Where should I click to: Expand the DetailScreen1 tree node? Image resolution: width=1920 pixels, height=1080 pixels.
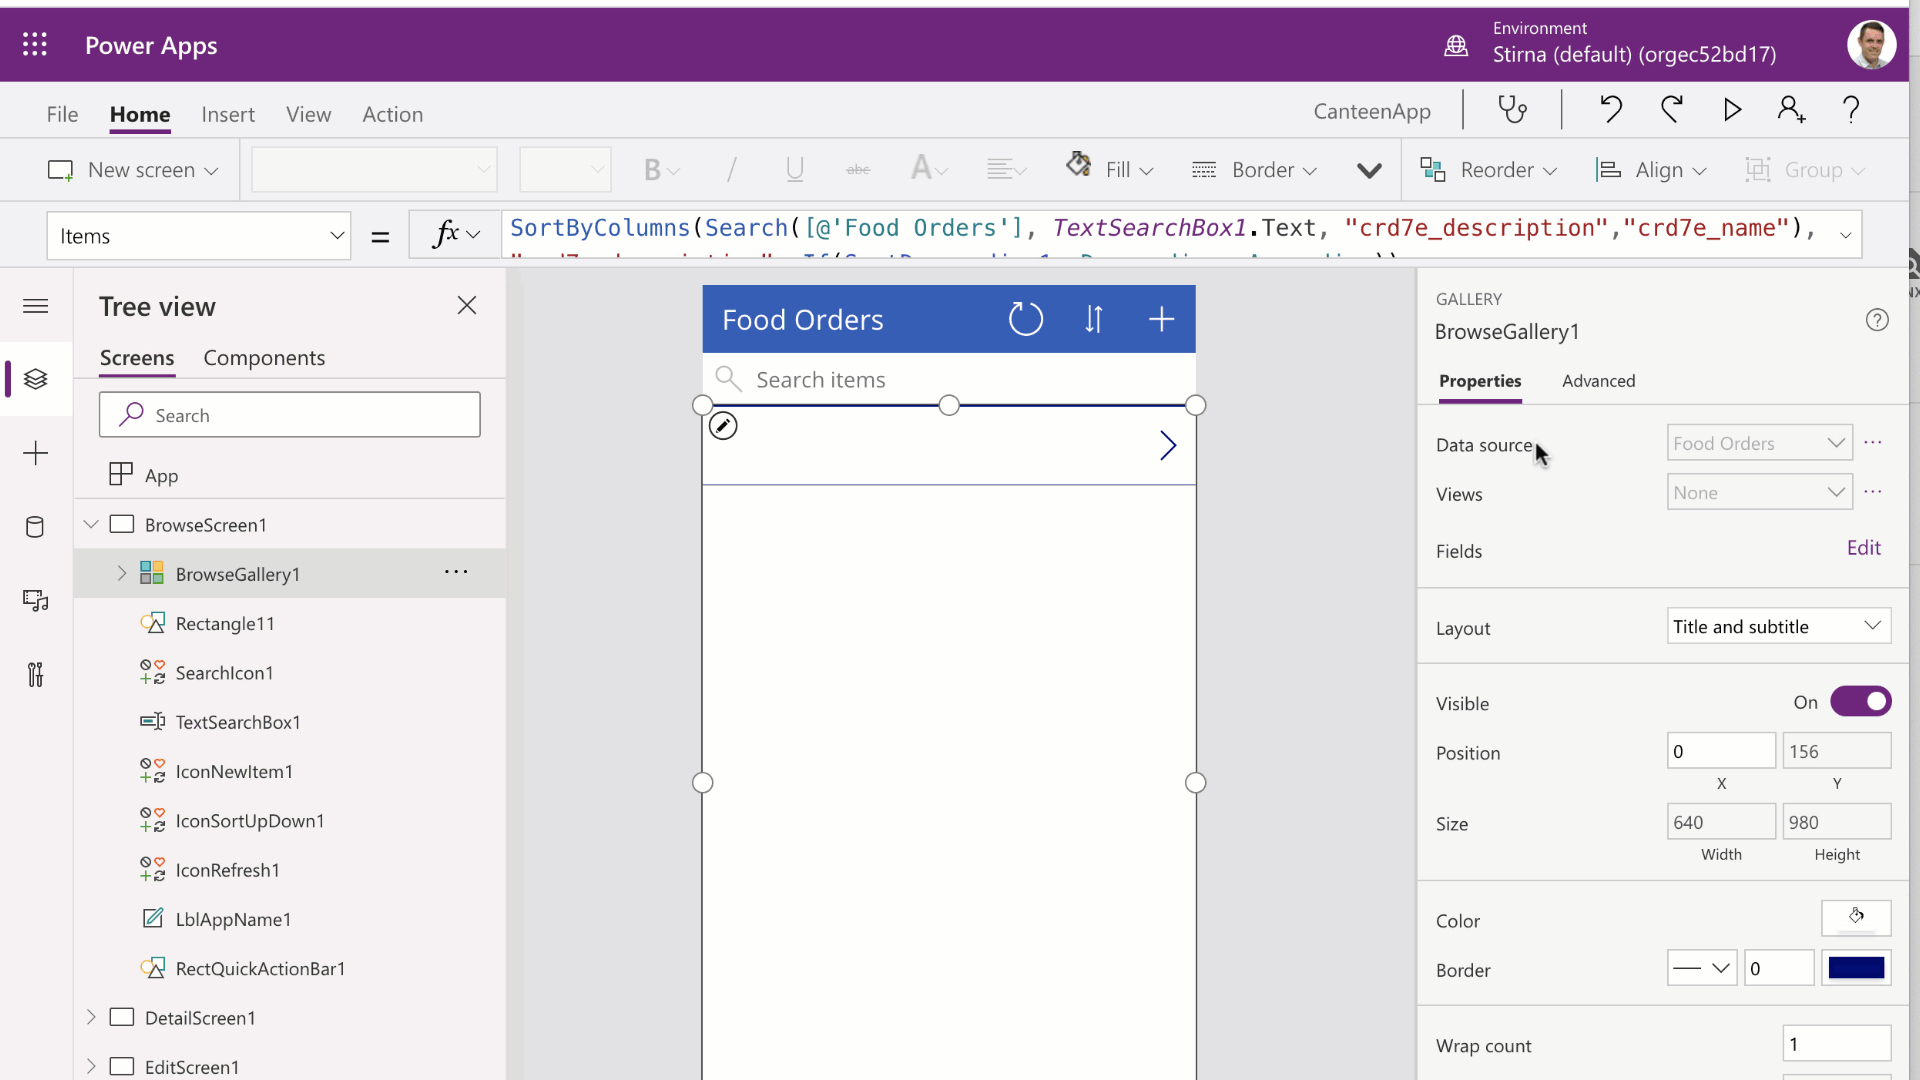tap(91, 1017)
